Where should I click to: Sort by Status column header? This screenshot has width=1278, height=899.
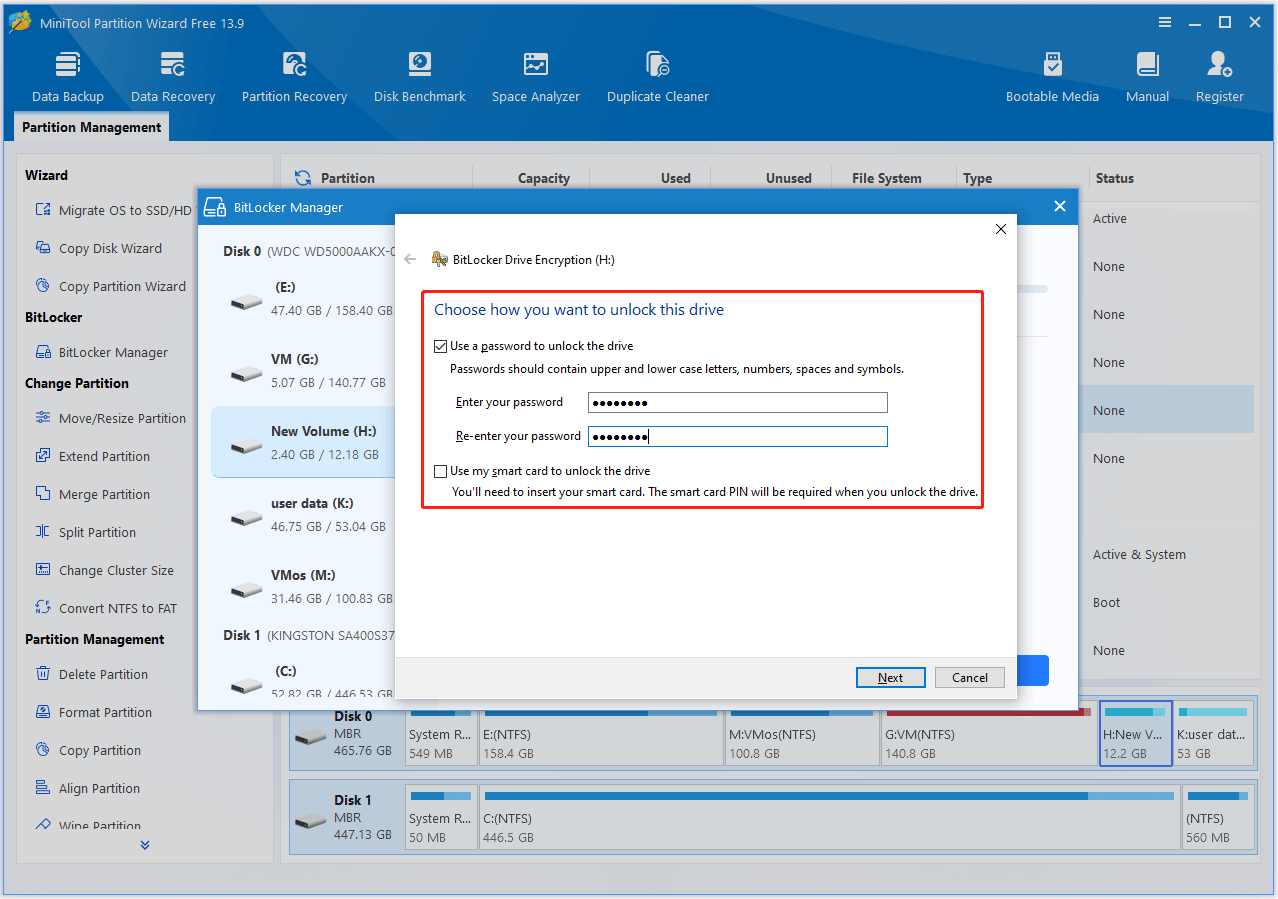tap(1114, 178)
